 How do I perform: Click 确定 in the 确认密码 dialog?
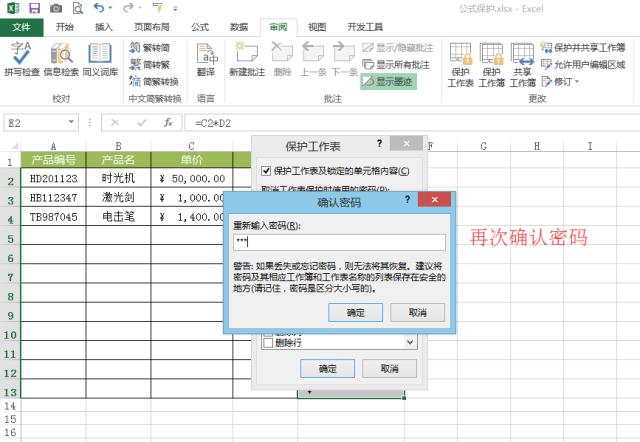pyautogui.click(x=356, y=313)
